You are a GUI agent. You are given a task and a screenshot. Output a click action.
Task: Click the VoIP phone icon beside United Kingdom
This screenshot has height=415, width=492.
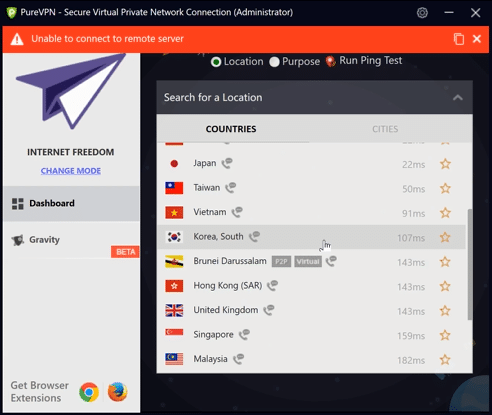point(269,310)
